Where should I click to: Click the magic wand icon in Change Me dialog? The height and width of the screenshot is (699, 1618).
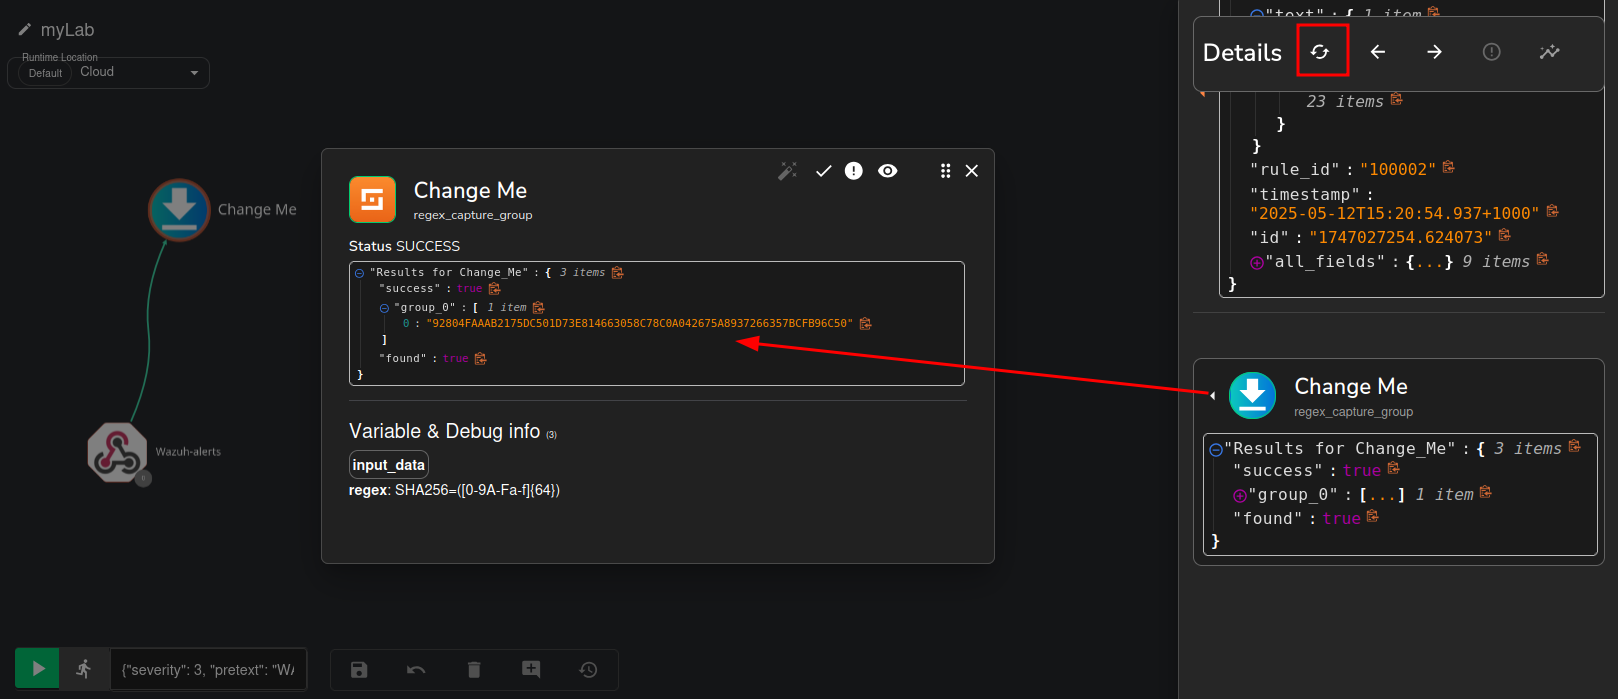coord(788,171)
